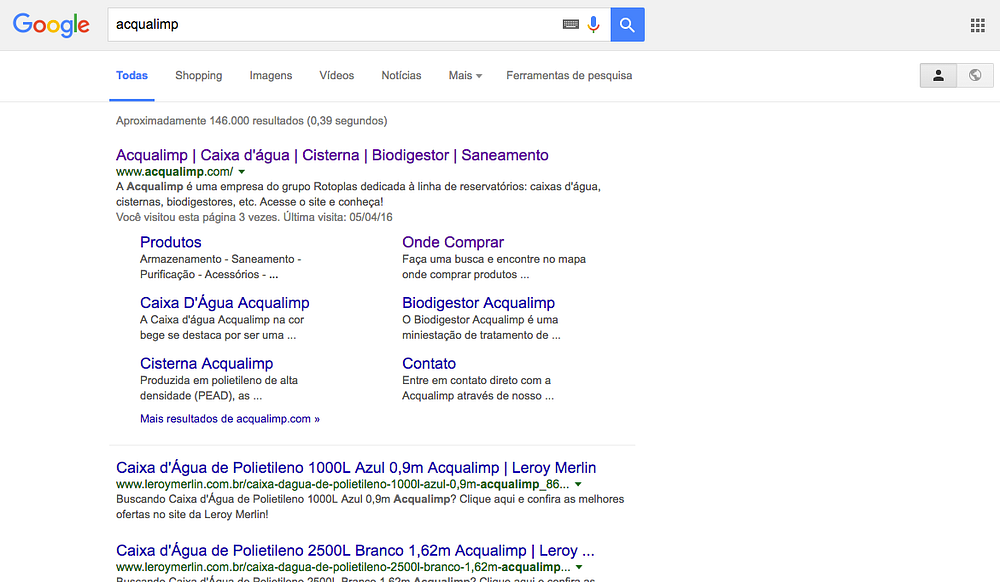Open the Biodigestor Acqualimp sitelink
The height and width of the screenshot is (582, 1000).
478,303
